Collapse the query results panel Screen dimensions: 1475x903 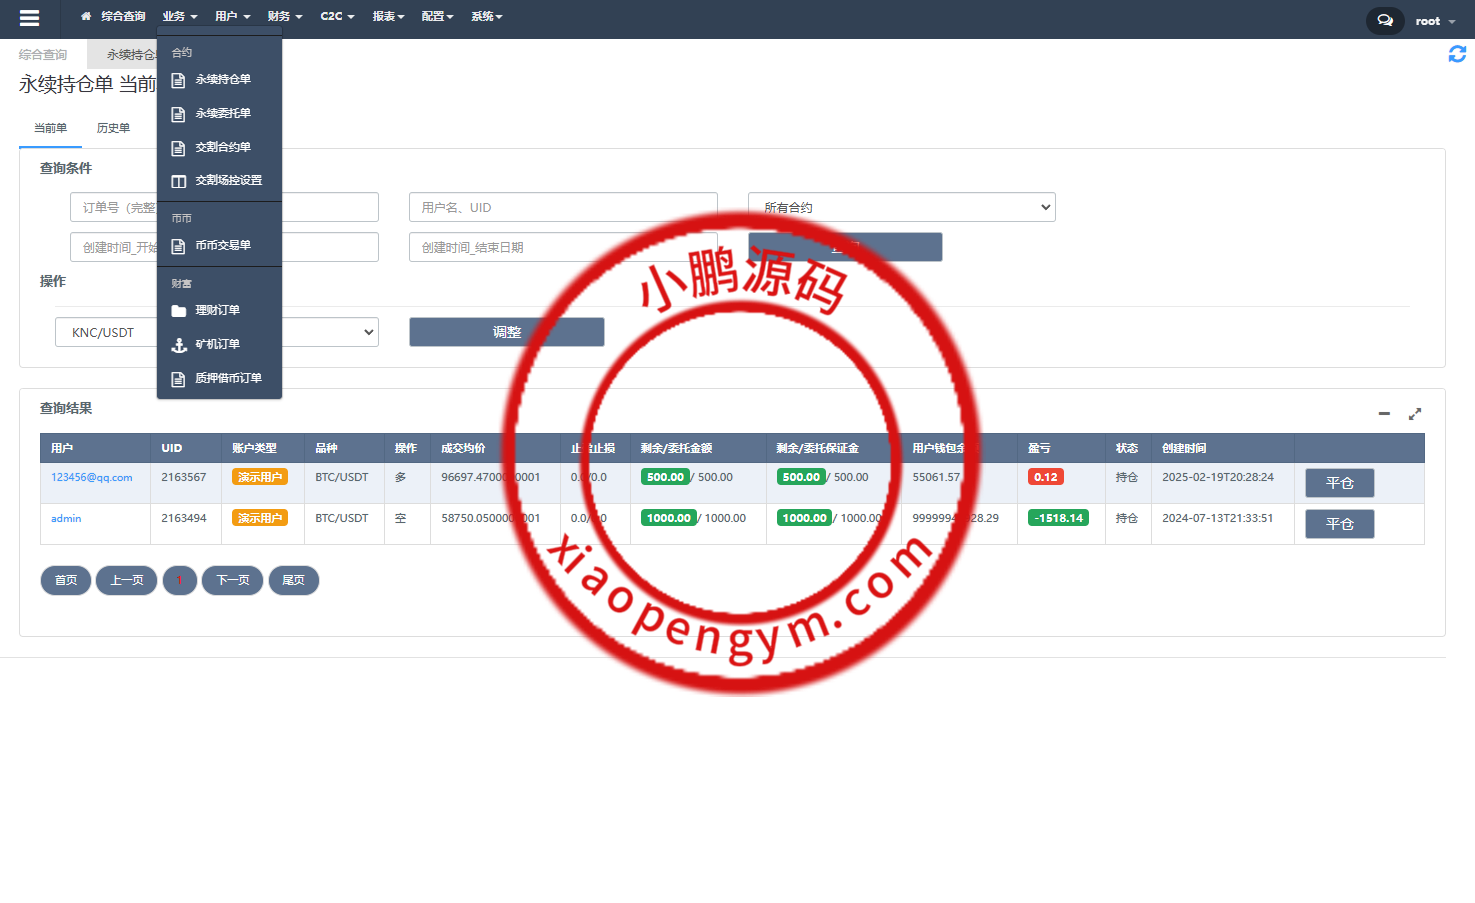click(1384, 413)
